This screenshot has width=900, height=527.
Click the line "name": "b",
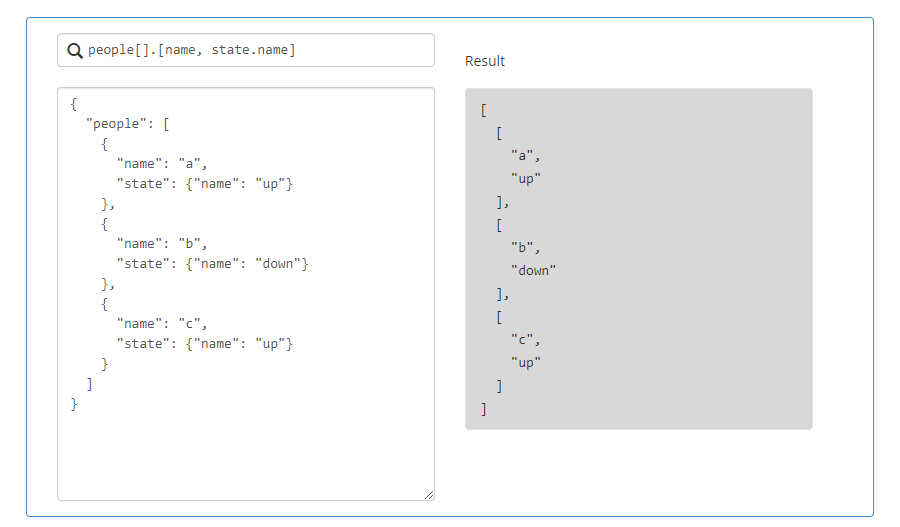click(162, 244)
